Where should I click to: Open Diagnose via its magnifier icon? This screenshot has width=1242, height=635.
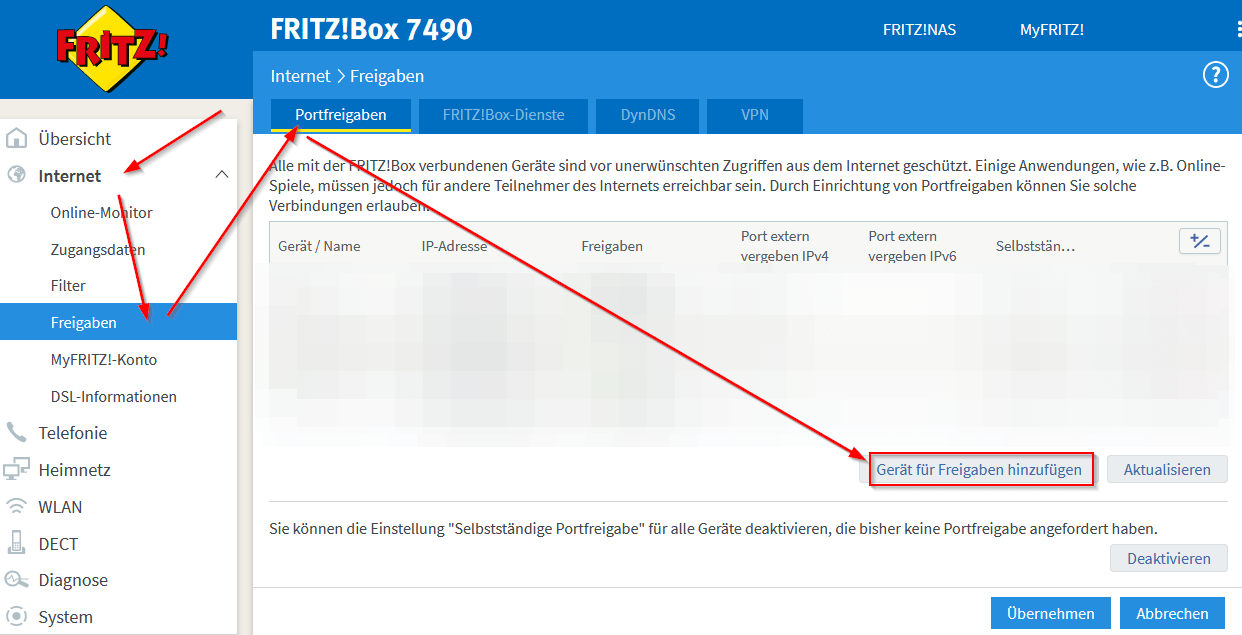pos(17,579)
